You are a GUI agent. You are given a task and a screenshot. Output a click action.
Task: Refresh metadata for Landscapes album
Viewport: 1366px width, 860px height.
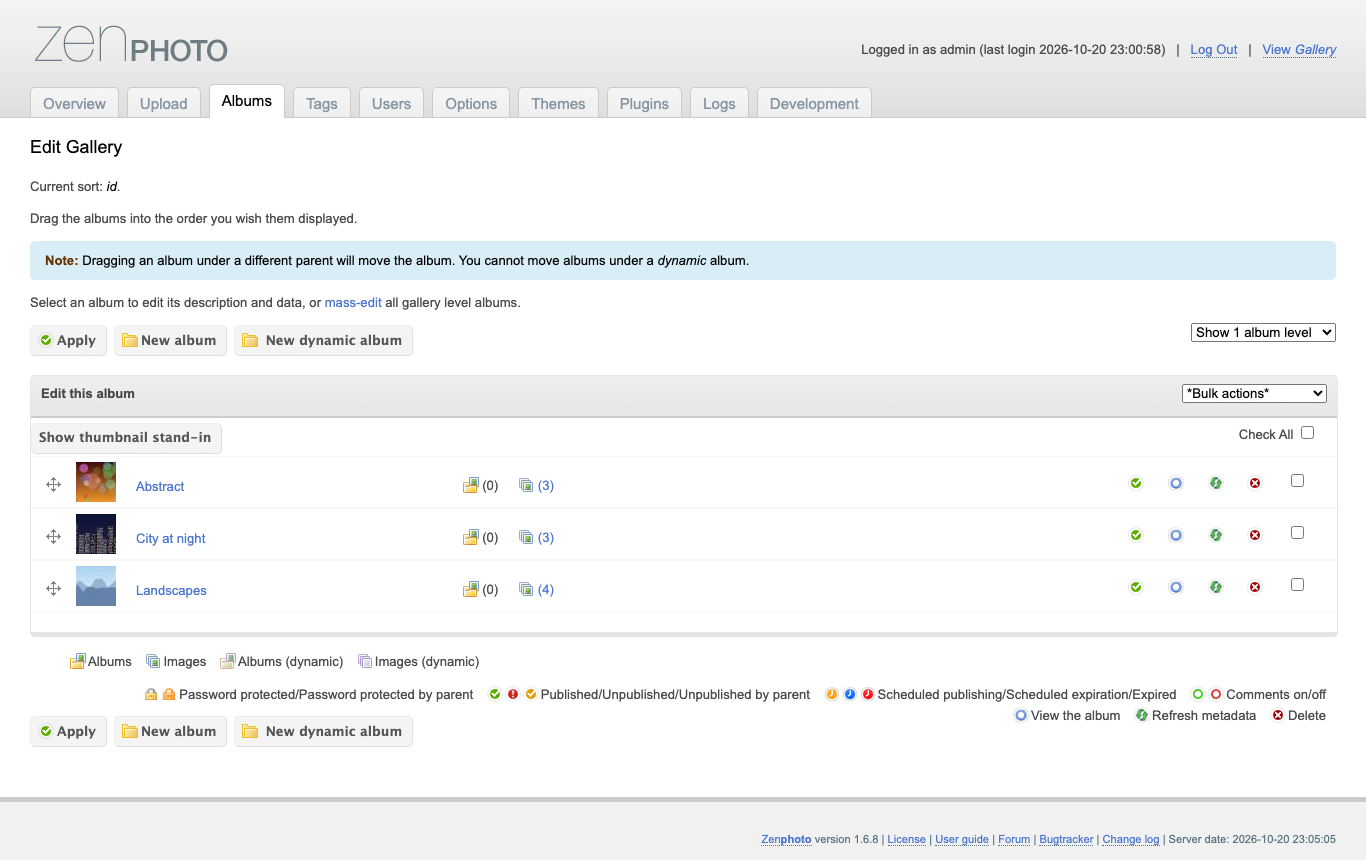tap(1216, 587)
